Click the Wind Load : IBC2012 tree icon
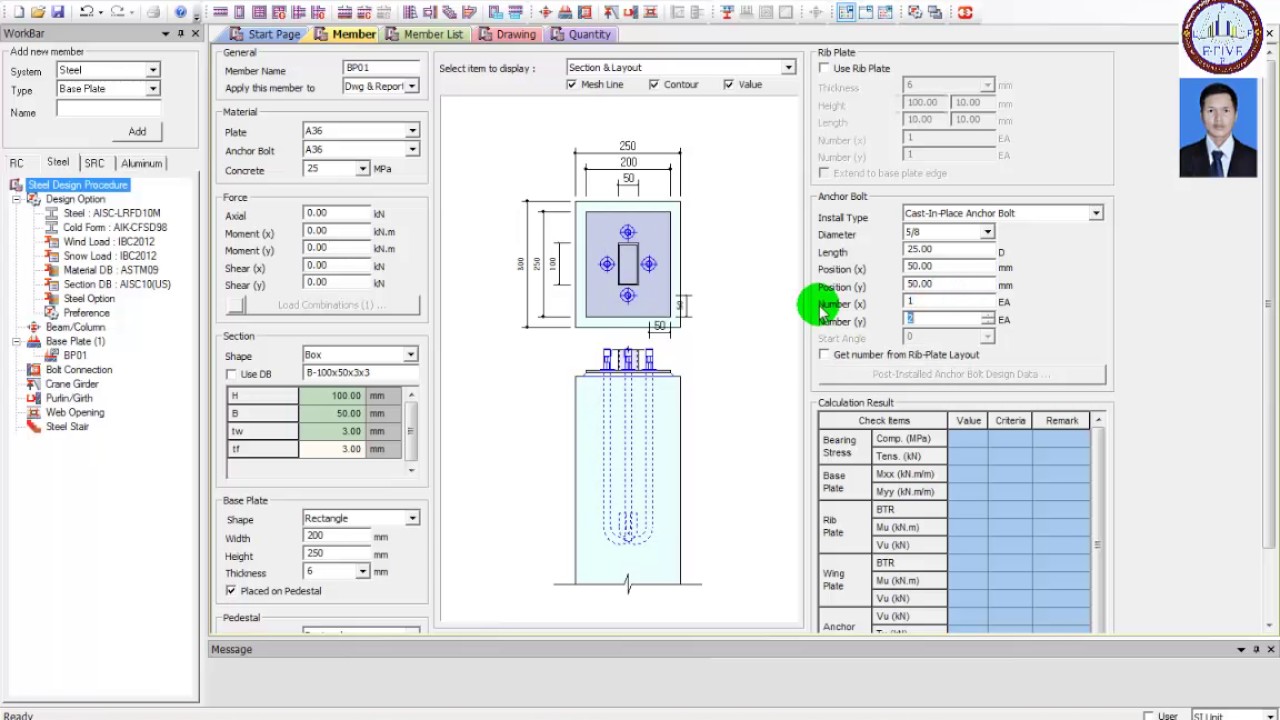 (x=52, y=241)
